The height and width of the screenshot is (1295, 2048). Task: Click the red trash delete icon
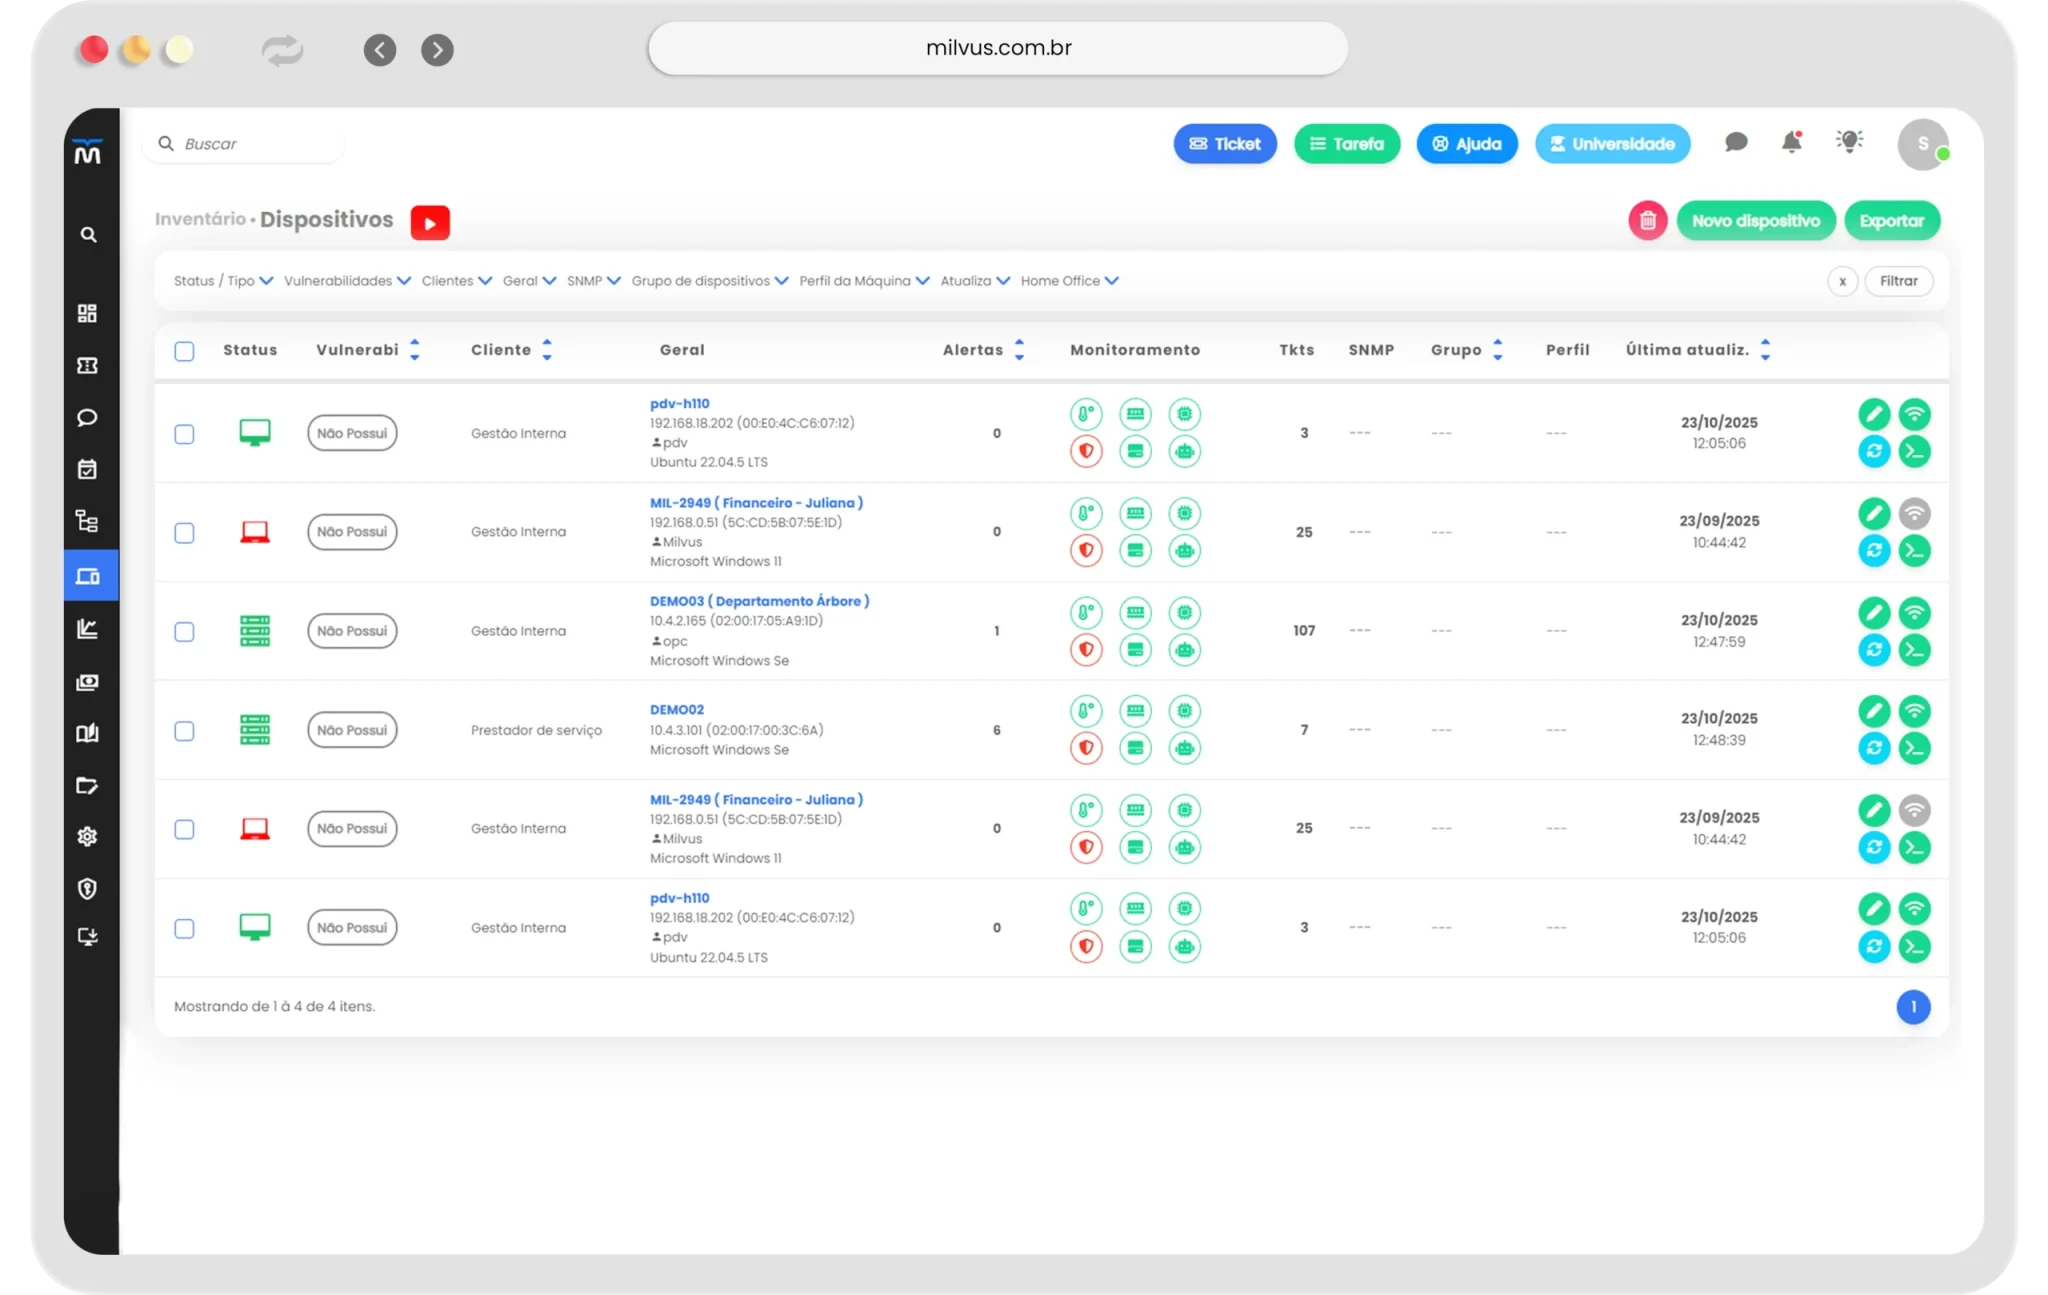point(1647,221)
